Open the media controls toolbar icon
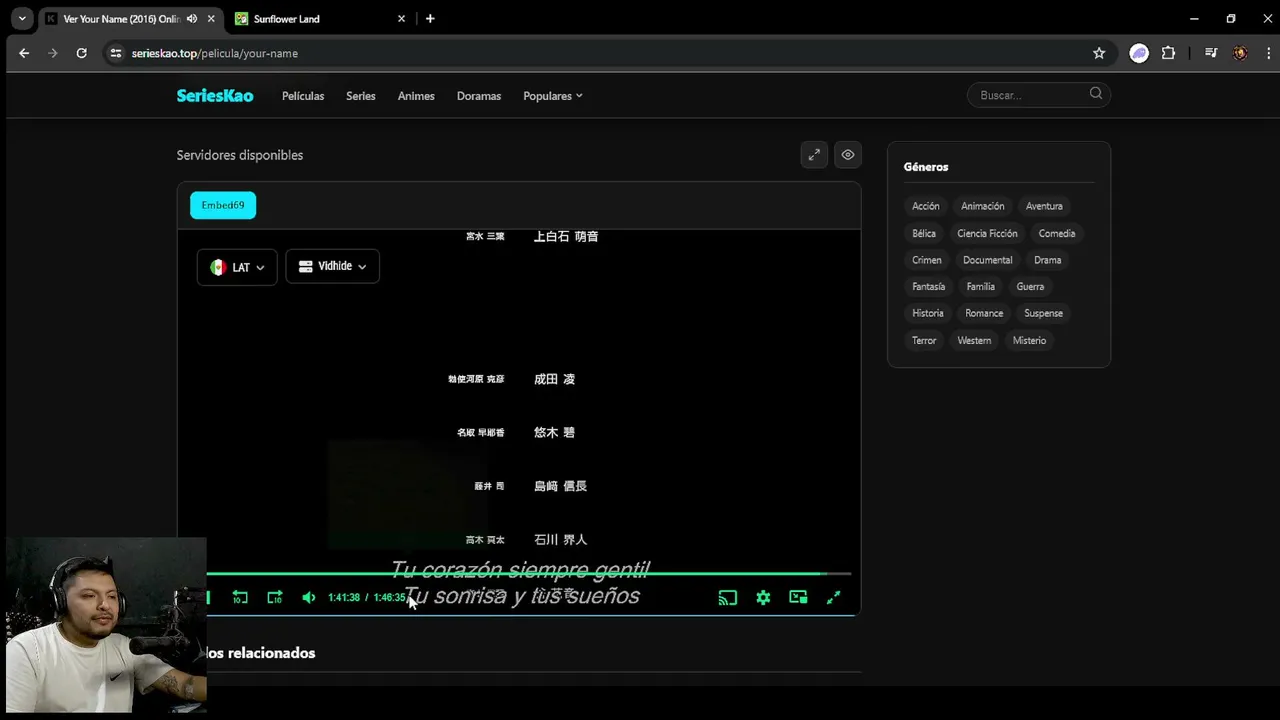 coord(1211,53)
